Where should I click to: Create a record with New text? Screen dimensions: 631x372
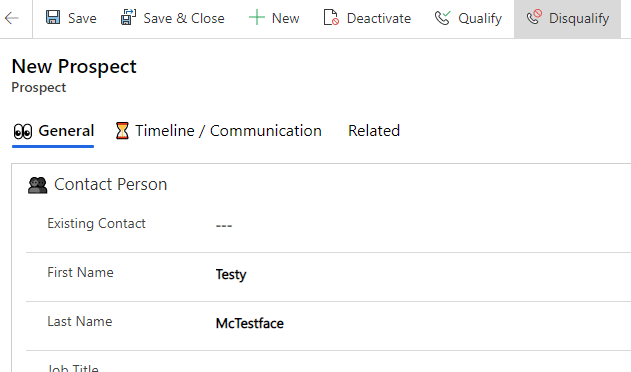coord(285,18)
